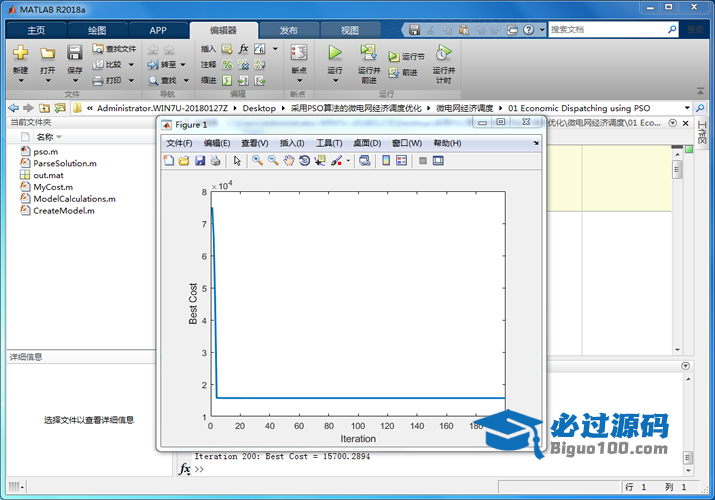The image size is (715, 500).
Task: Expand the Save dropdown arrow
Action: (x=75, y=81)
